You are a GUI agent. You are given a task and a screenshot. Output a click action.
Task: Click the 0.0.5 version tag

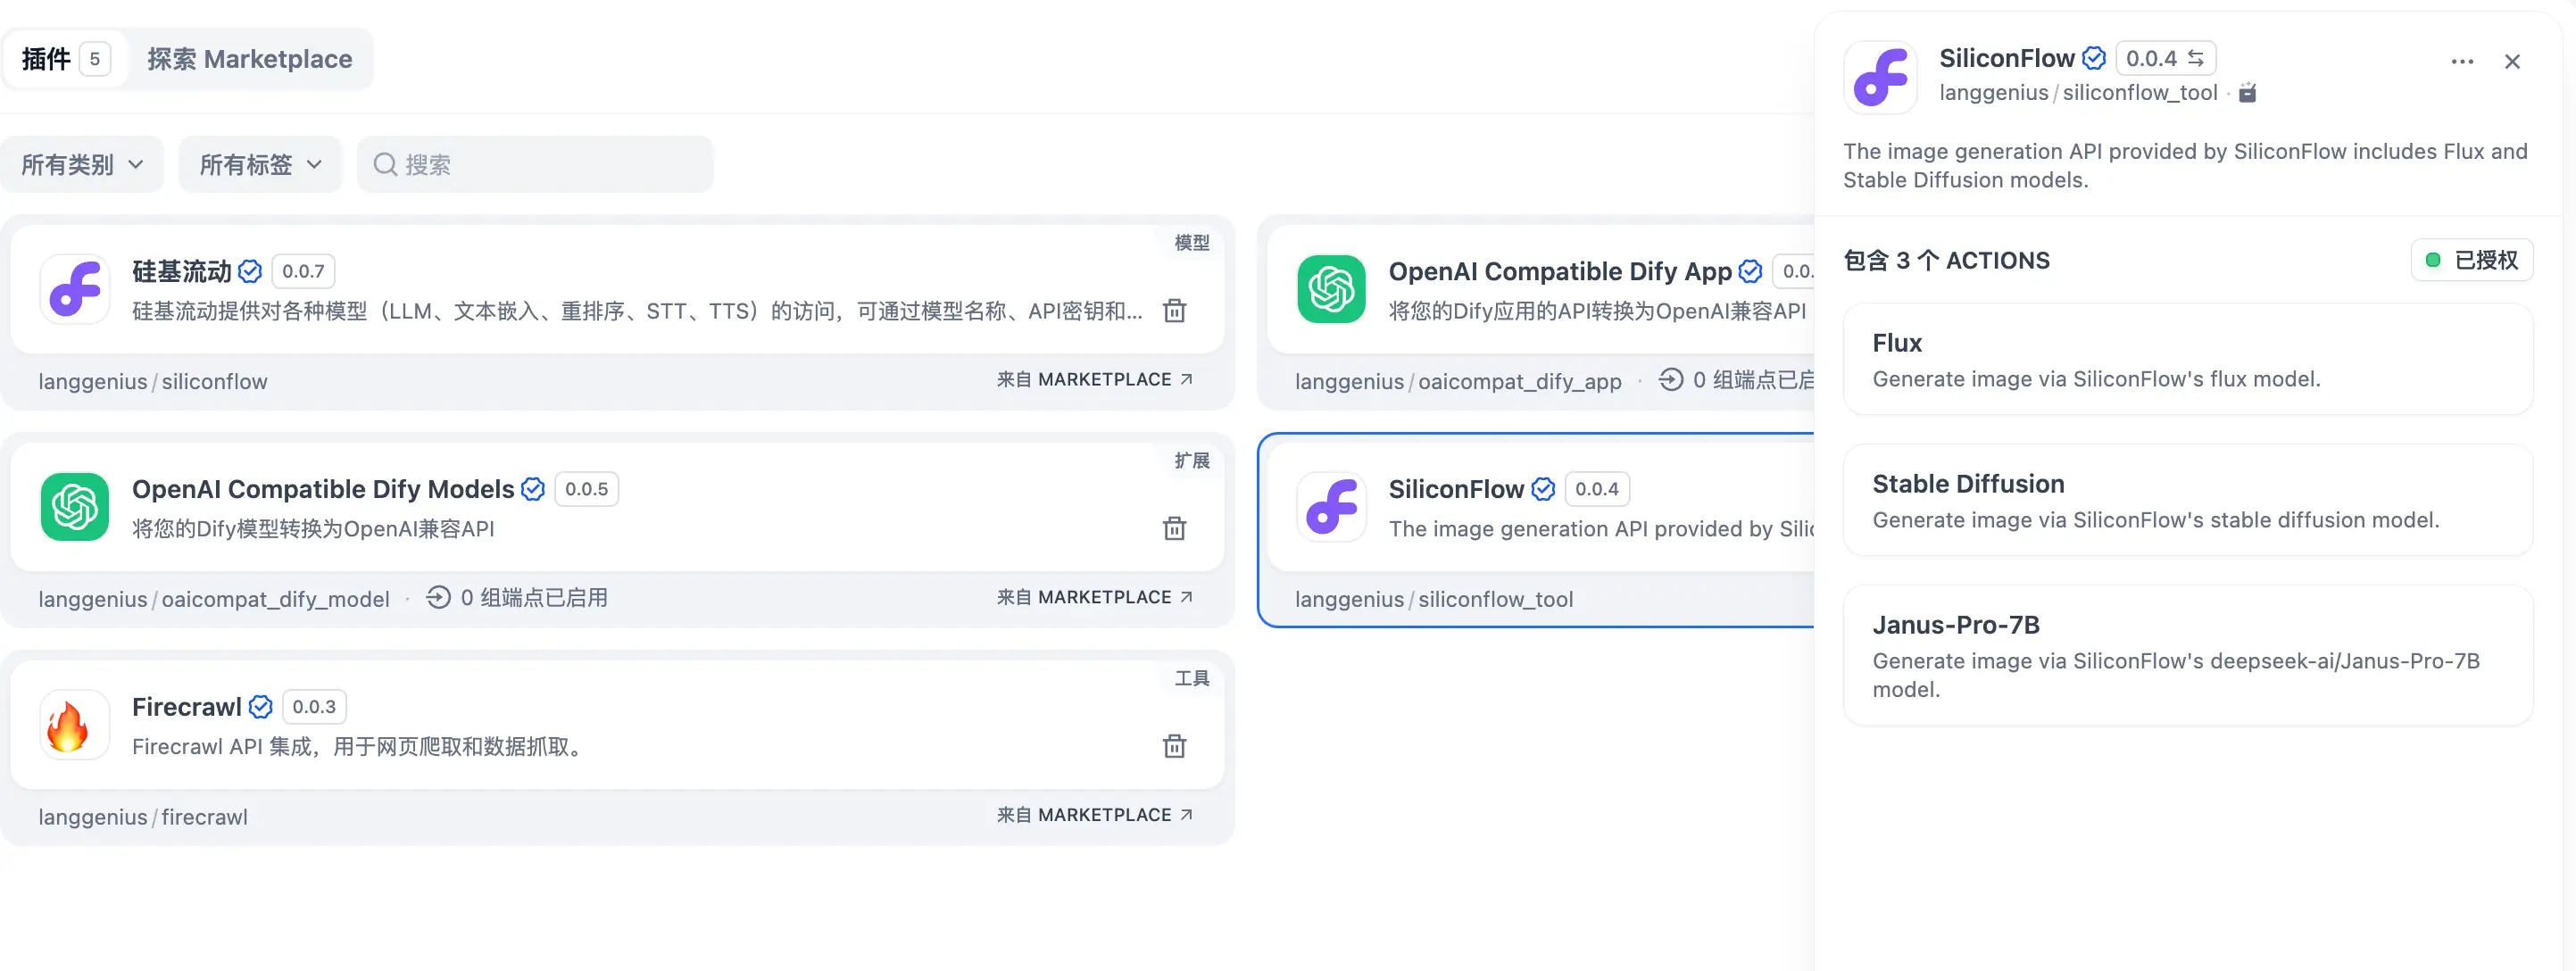point(587,489)
